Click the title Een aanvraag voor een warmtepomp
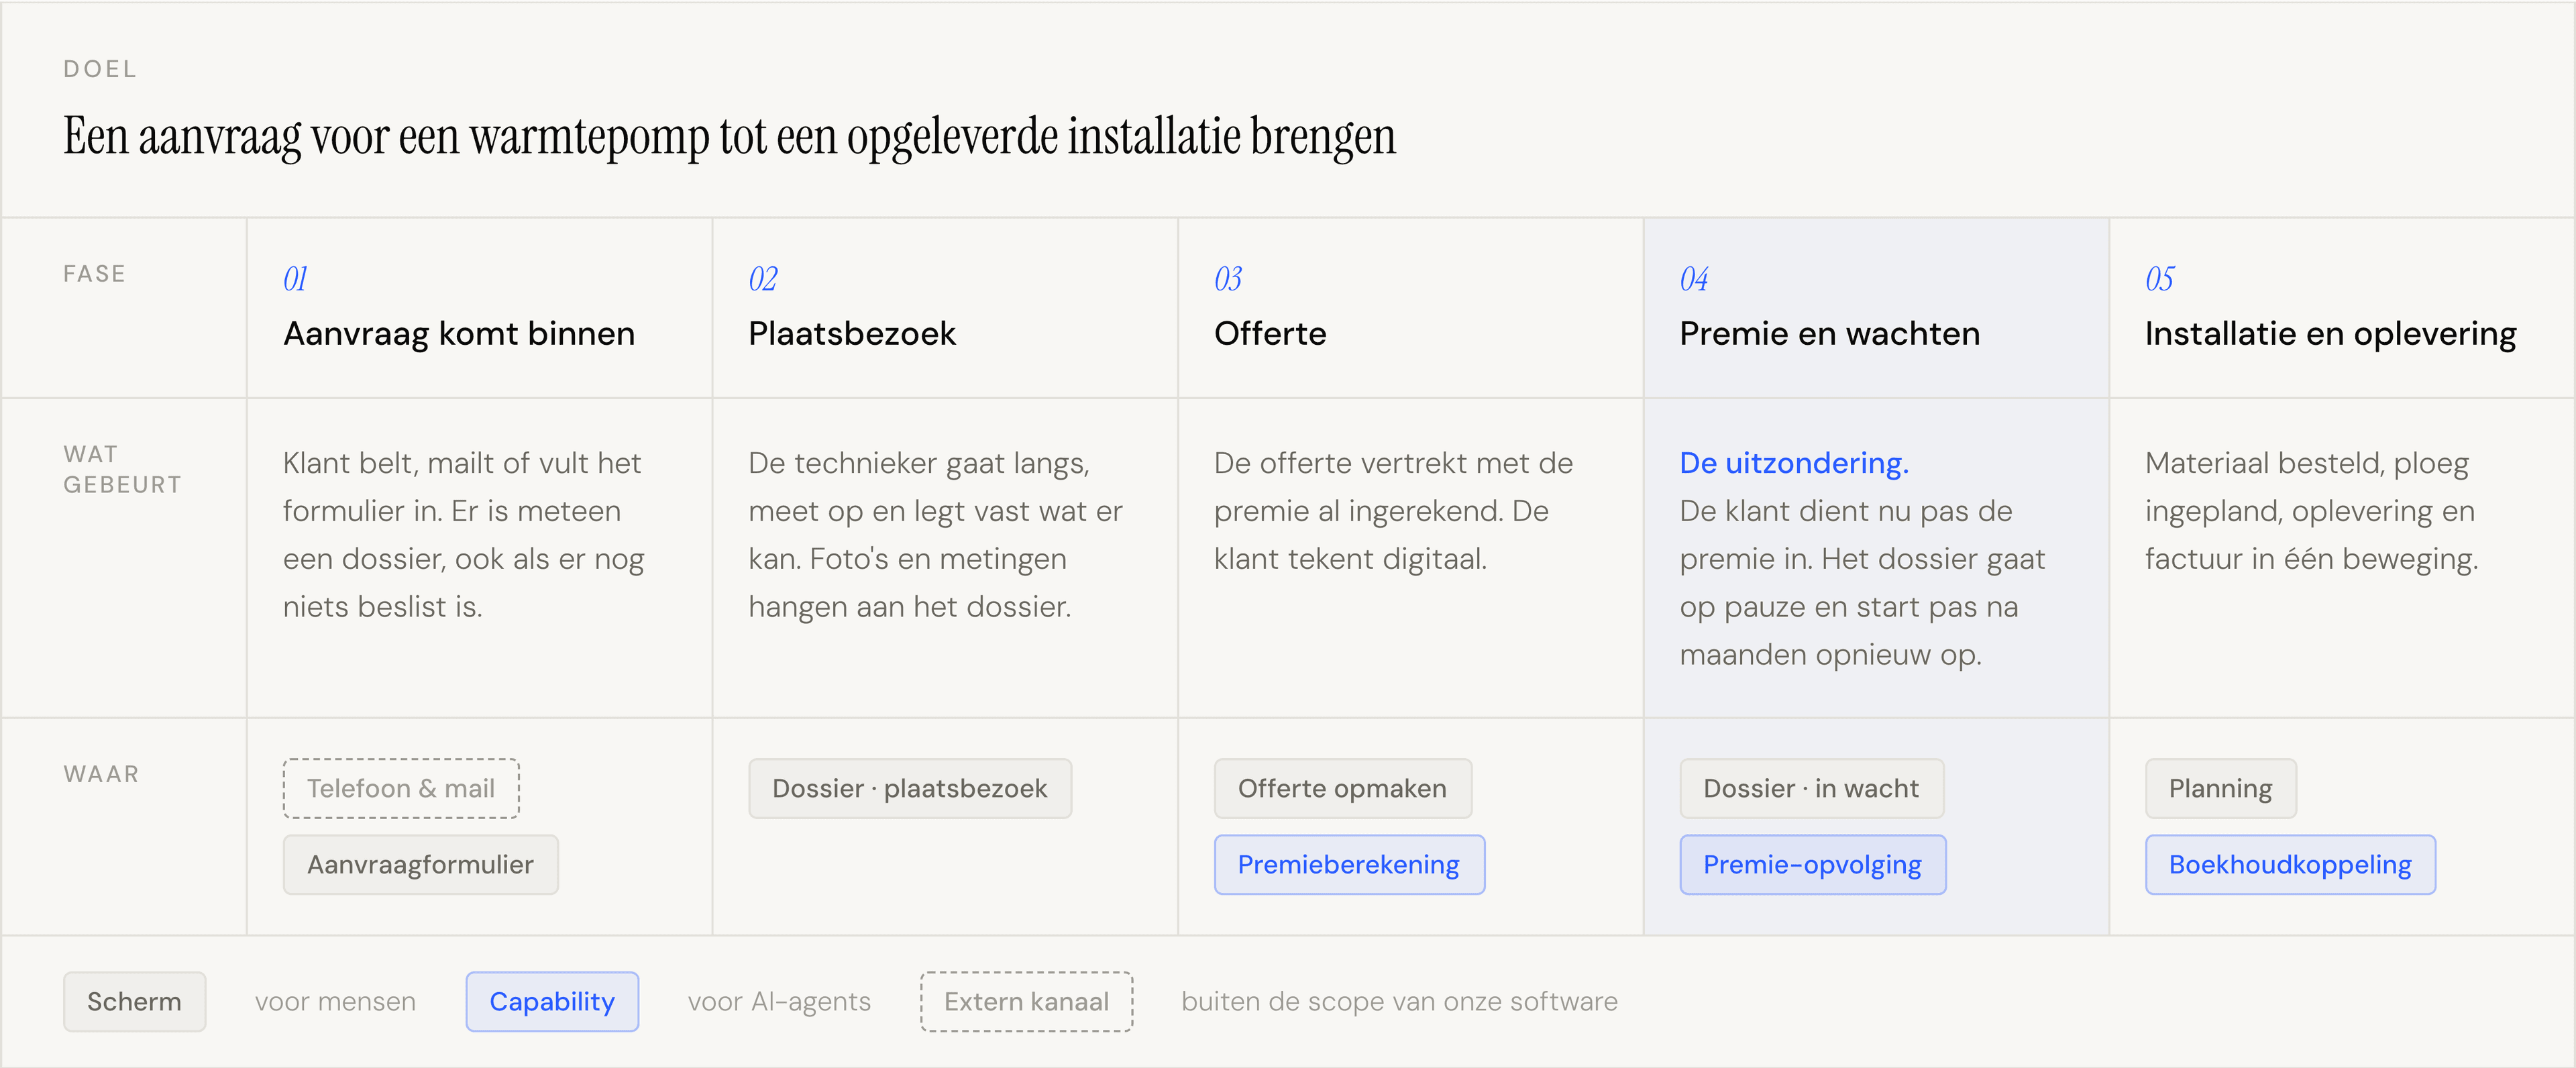The height and width of the screenshot is (1068, 2576). tap(729, 136)
